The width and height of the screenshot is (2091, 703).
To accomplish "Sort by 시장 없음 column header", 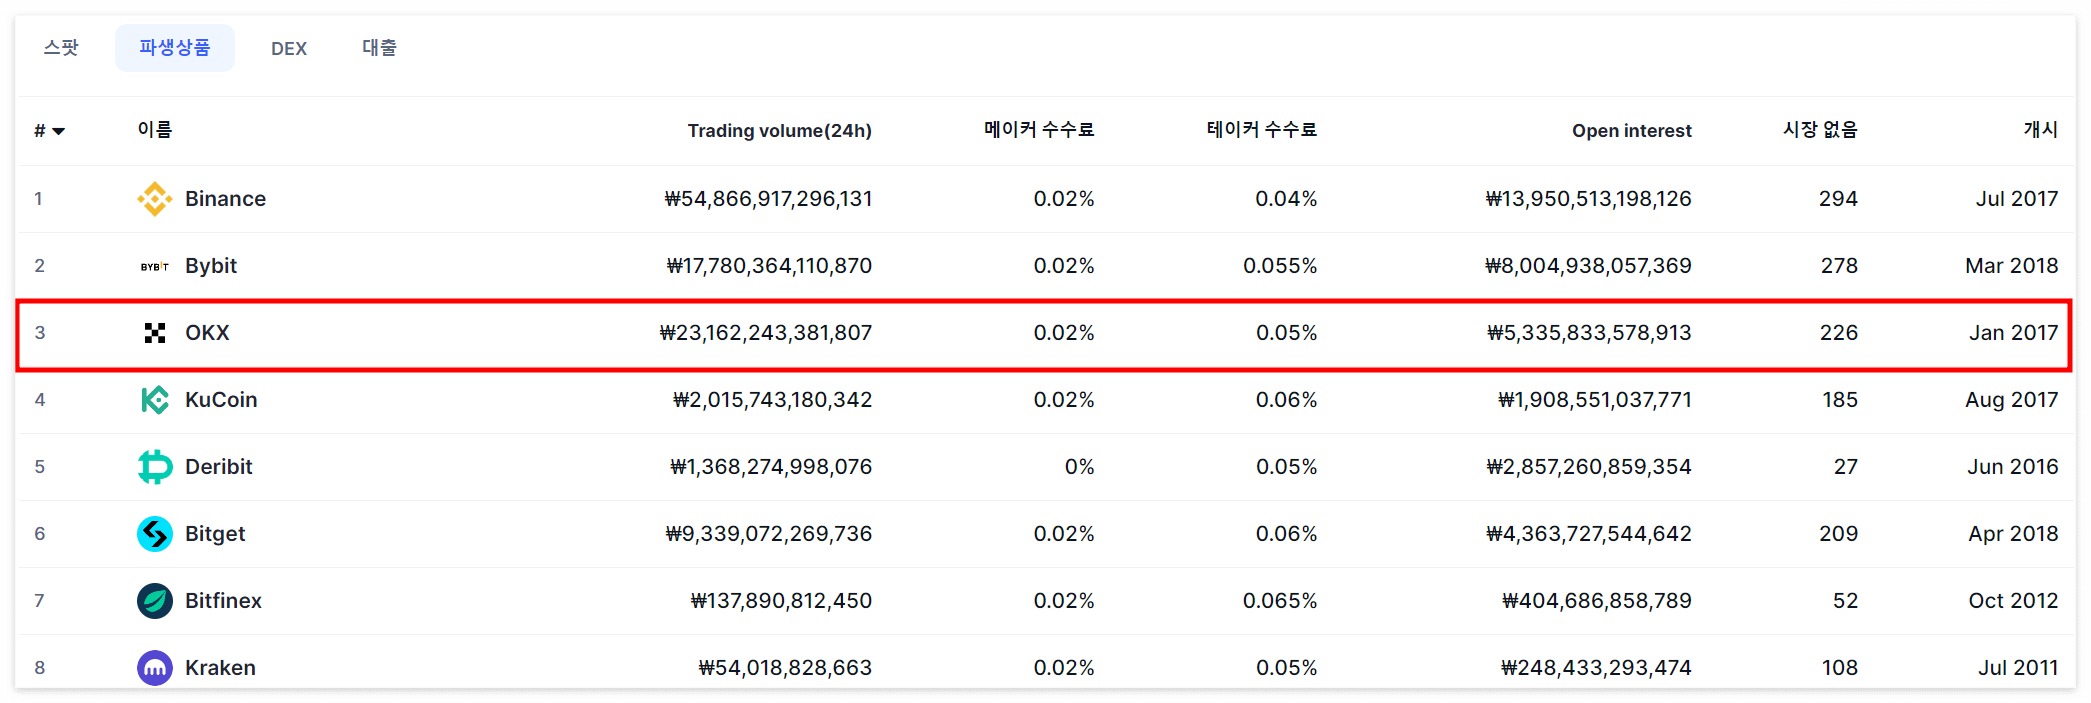I will coord(1820,130).
